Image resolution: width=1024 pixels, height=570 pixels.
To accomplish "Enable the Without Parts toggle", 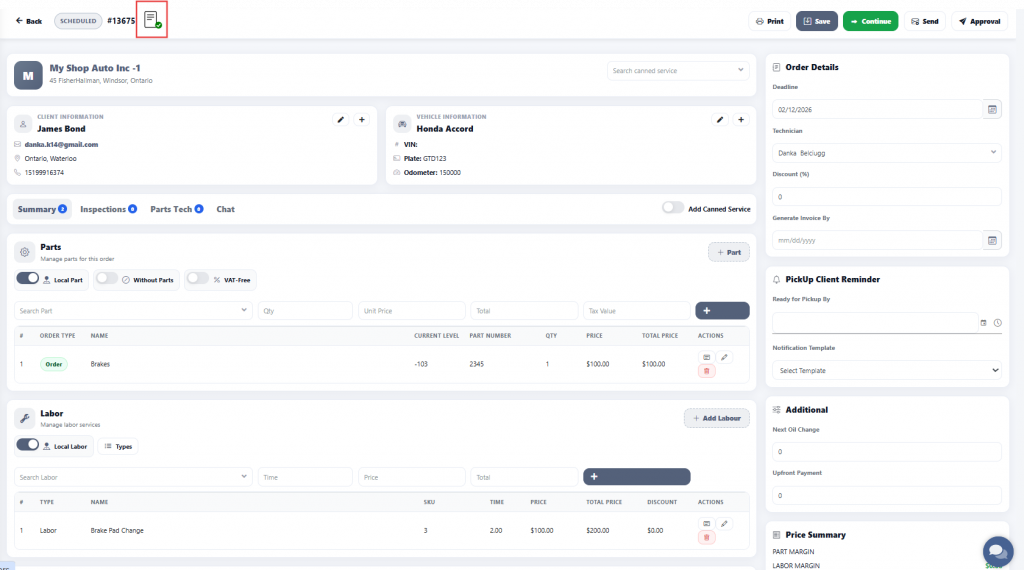I will tap(106, 279).
